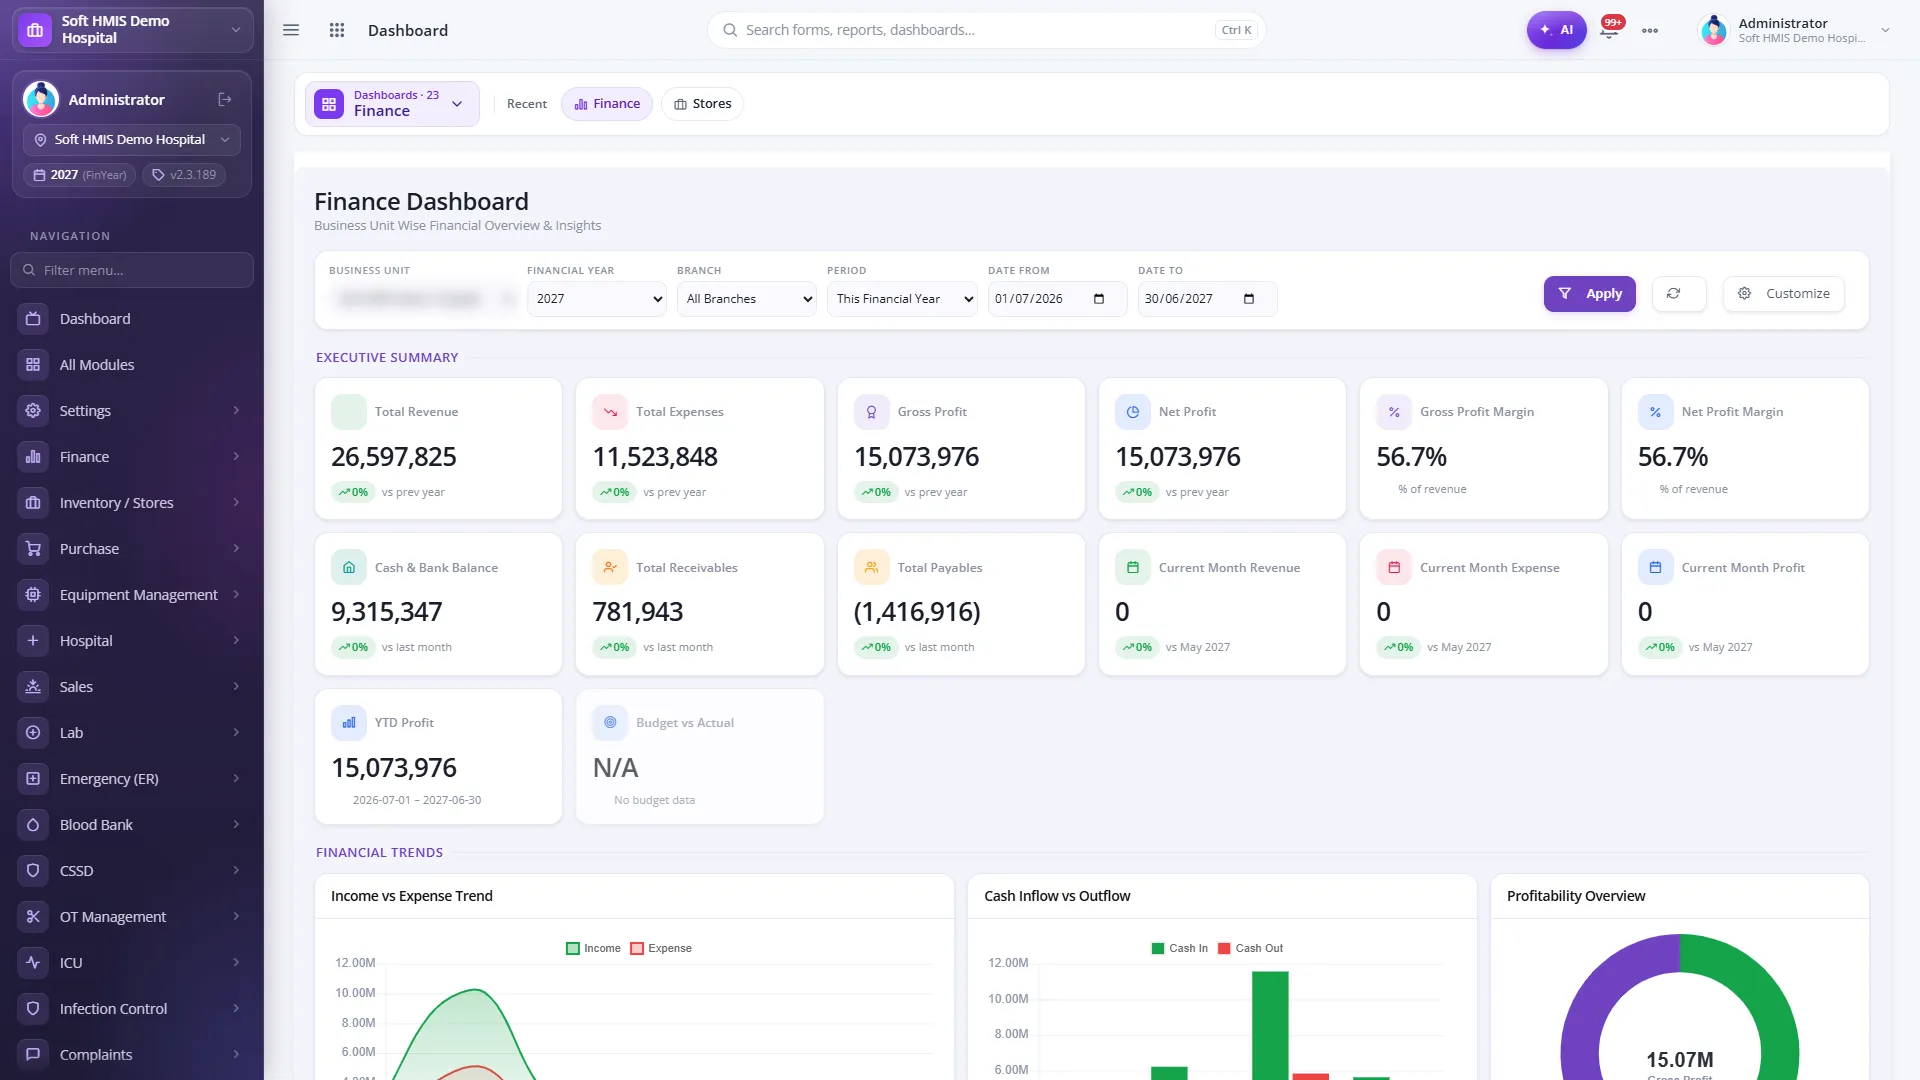Open the three-dots more options icon

pos(1650,30)
